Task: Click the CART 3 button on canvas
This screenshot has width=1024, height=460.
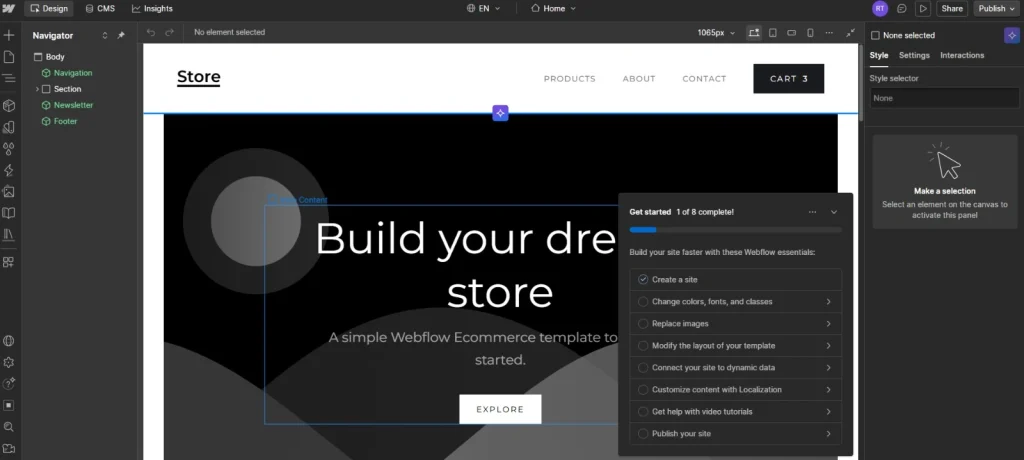Action: 789,78
